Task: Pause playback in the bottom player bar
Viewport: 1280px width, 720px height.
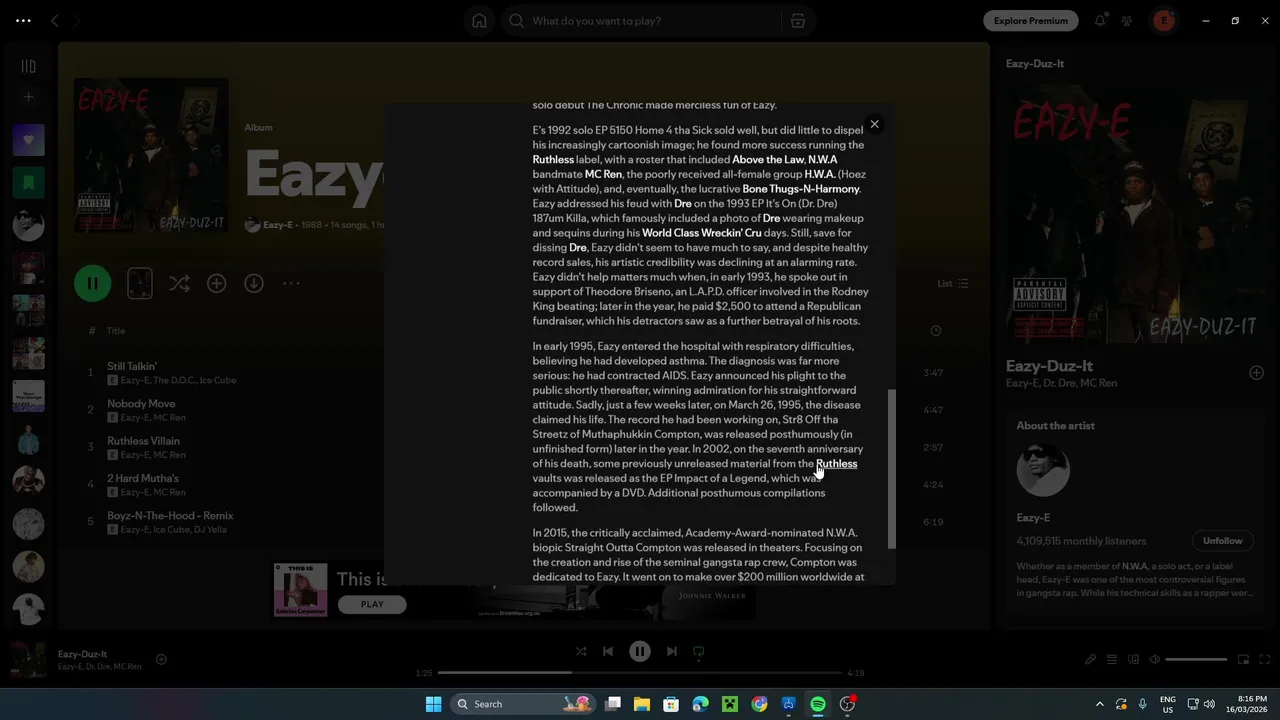Action: 640,651
